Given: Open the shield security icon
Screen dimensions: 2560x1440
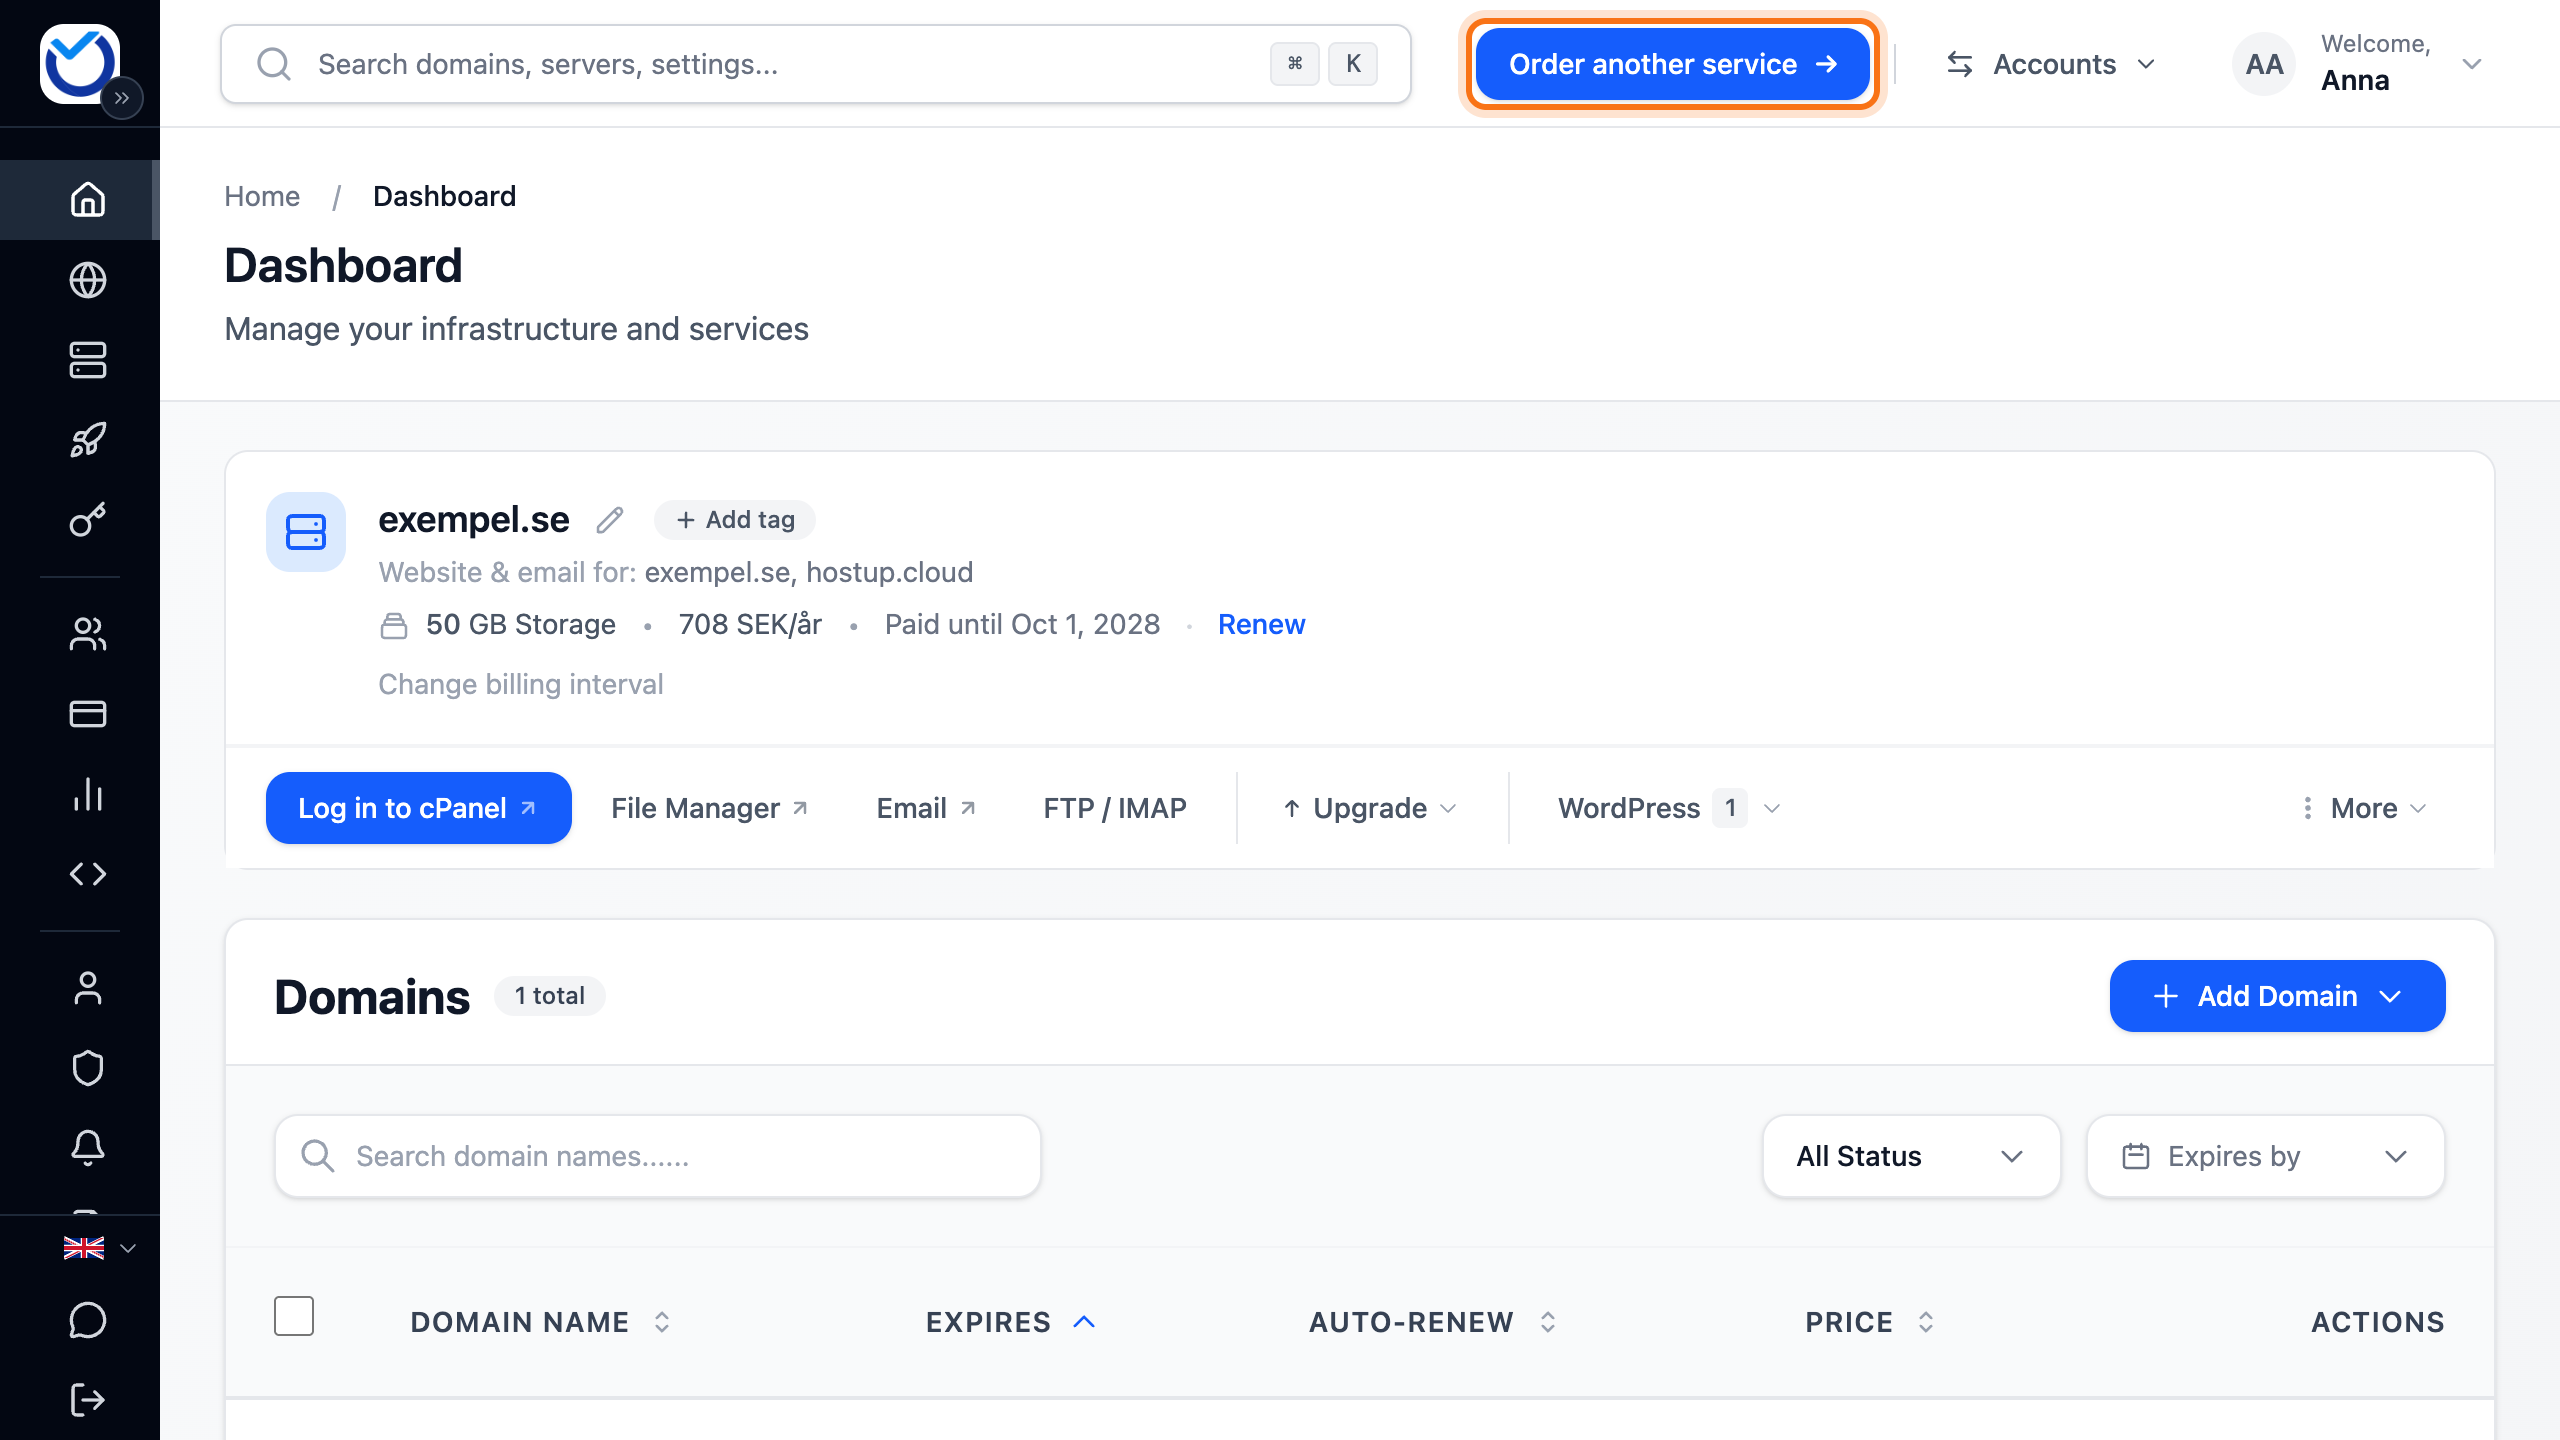Looking at the screenshot, I should click(x=88, y=1068).
